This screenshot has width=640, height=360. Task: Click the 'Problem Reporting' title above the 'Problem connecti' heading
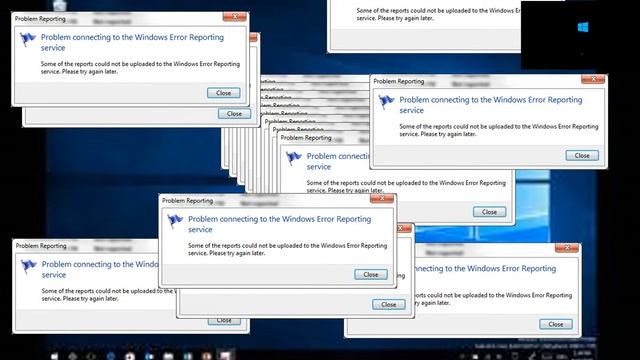tap(306, 138)
